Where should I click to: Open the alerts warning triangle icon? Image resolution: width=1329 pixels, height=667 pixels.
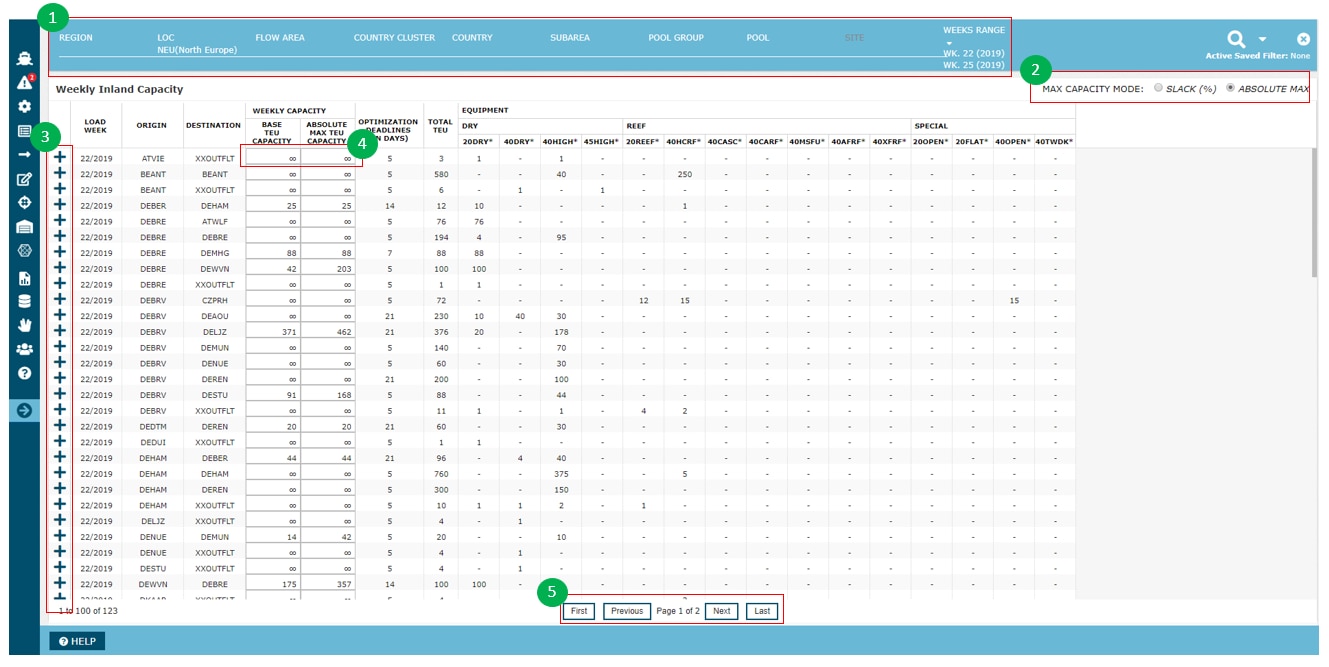coord(24,82)
